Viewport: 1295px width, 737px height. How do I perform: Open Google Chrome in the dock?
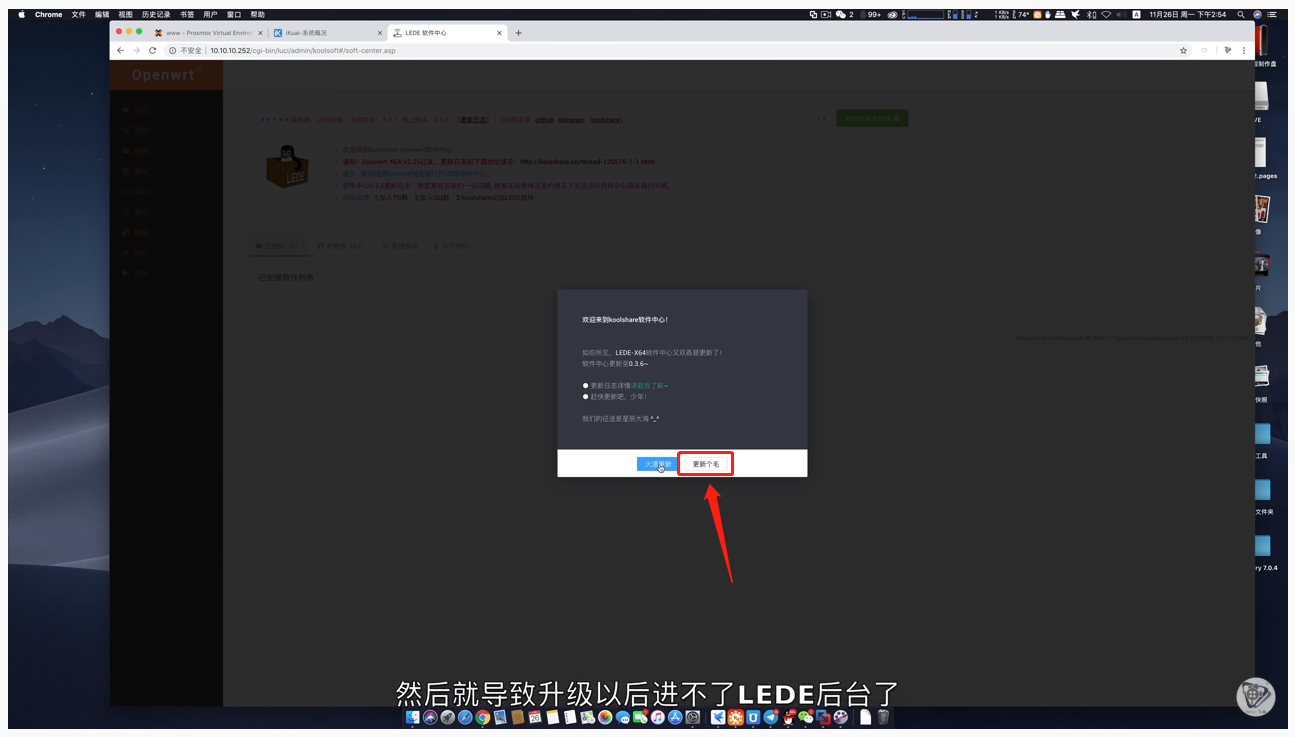(x=483, y=717)
